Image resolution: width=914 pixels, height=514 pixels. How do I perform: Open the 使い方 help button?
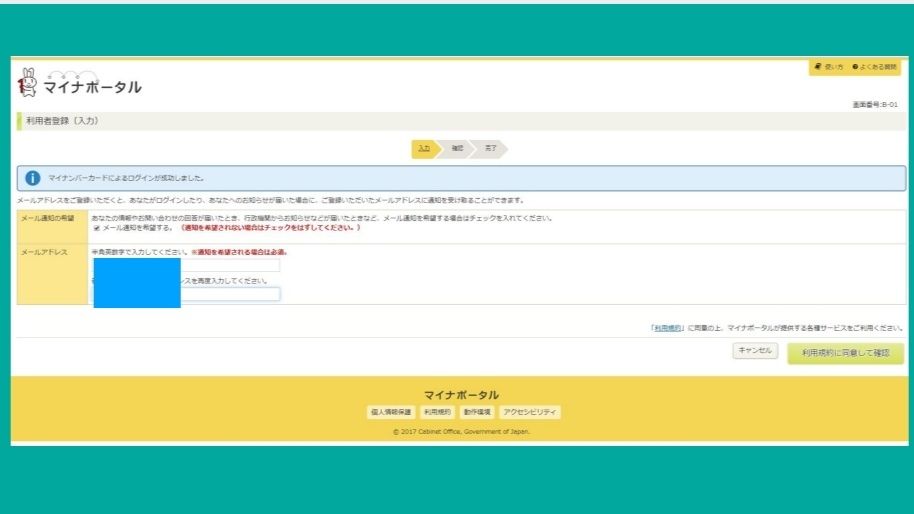(x=830, y=67)
